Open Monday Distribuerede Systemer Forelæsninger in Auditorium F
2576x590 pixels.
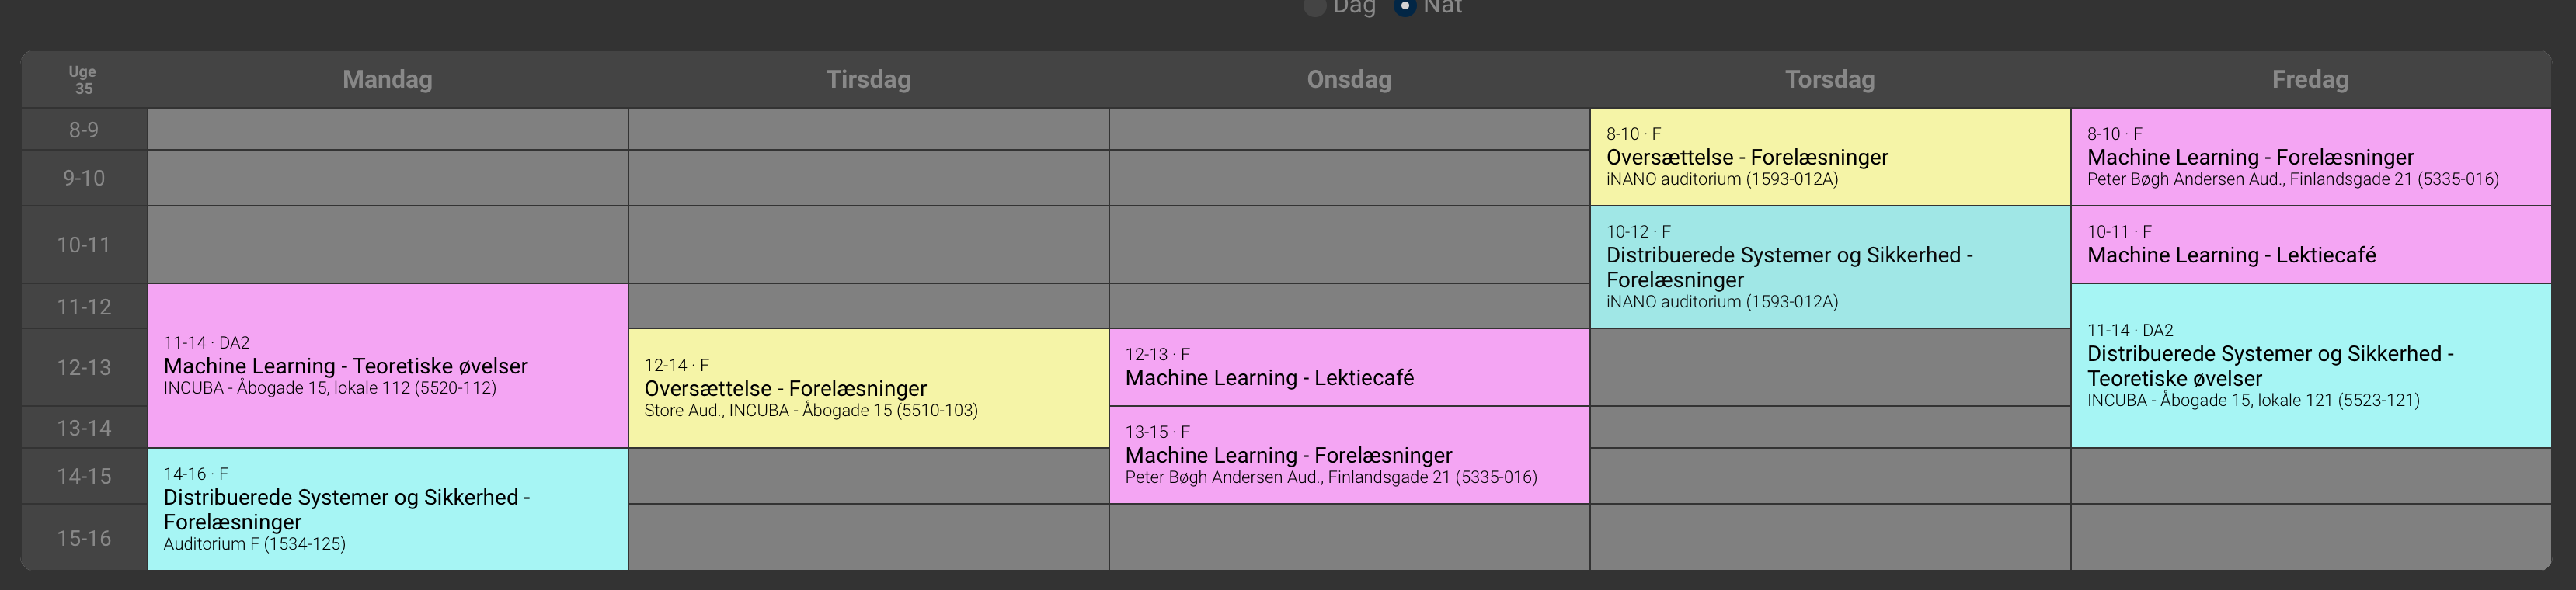point(388,509)
